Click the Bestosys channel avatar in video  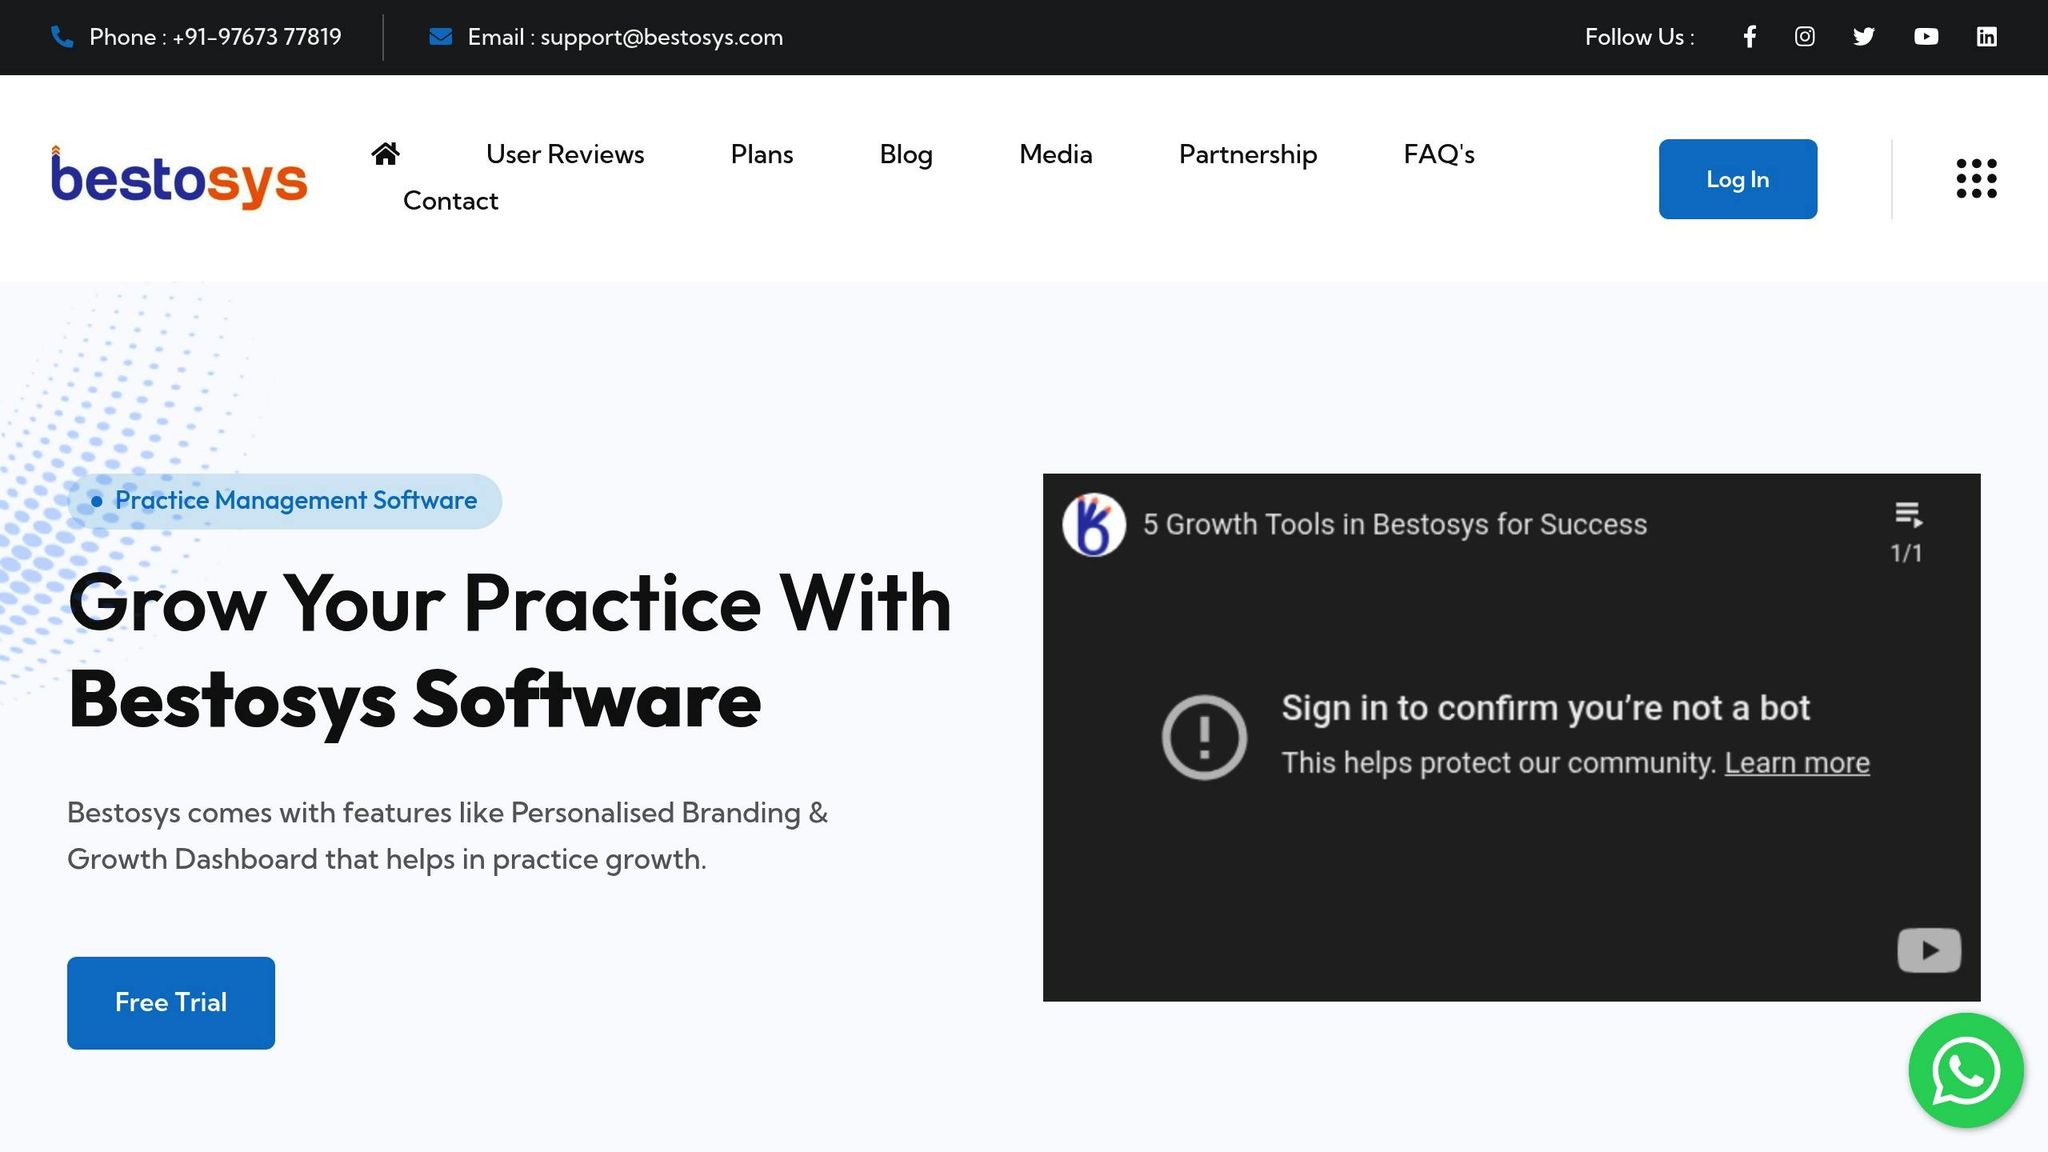1094,525
